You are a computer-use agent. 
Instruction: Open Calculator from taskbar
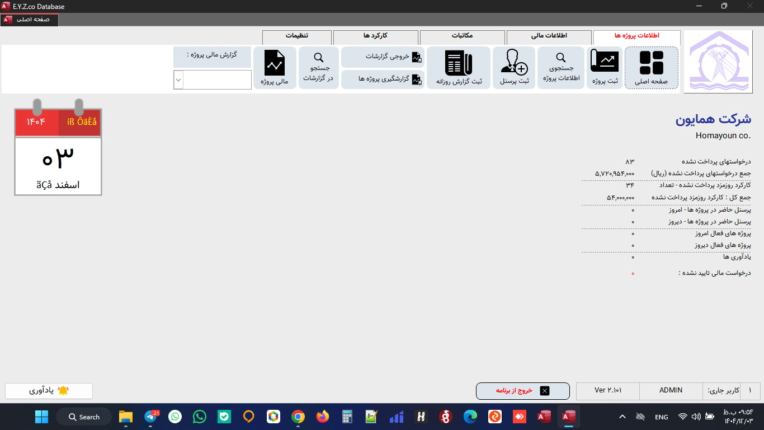pyautogui.click(x=347, y=417)
